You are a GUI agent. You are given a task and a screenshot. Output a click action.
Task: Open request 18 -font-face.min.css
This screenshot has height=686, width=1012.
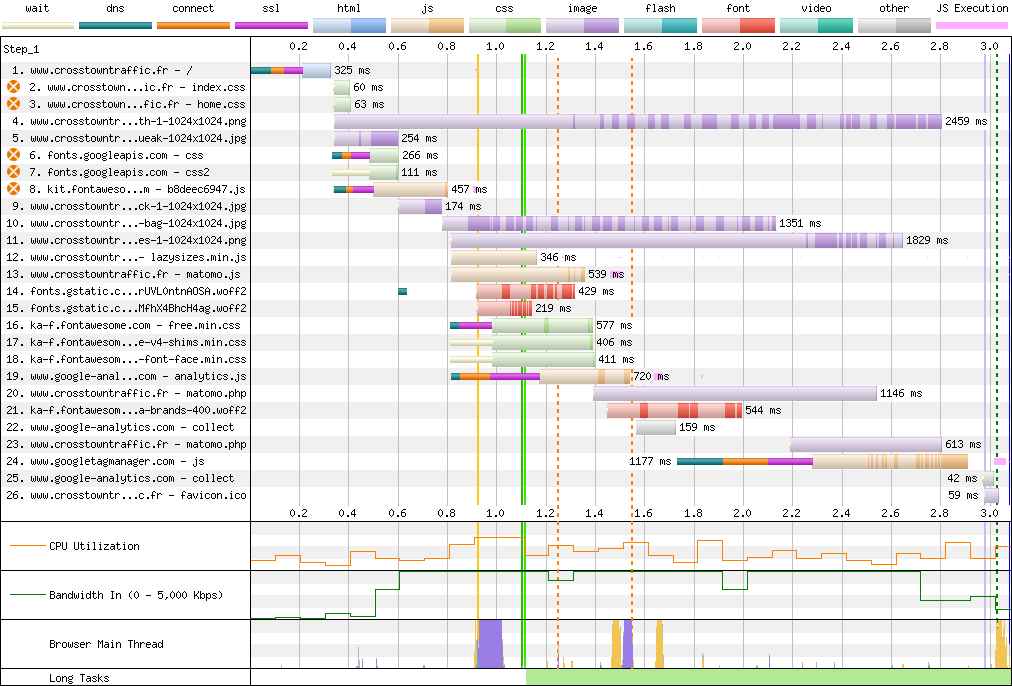pos(125,359)
